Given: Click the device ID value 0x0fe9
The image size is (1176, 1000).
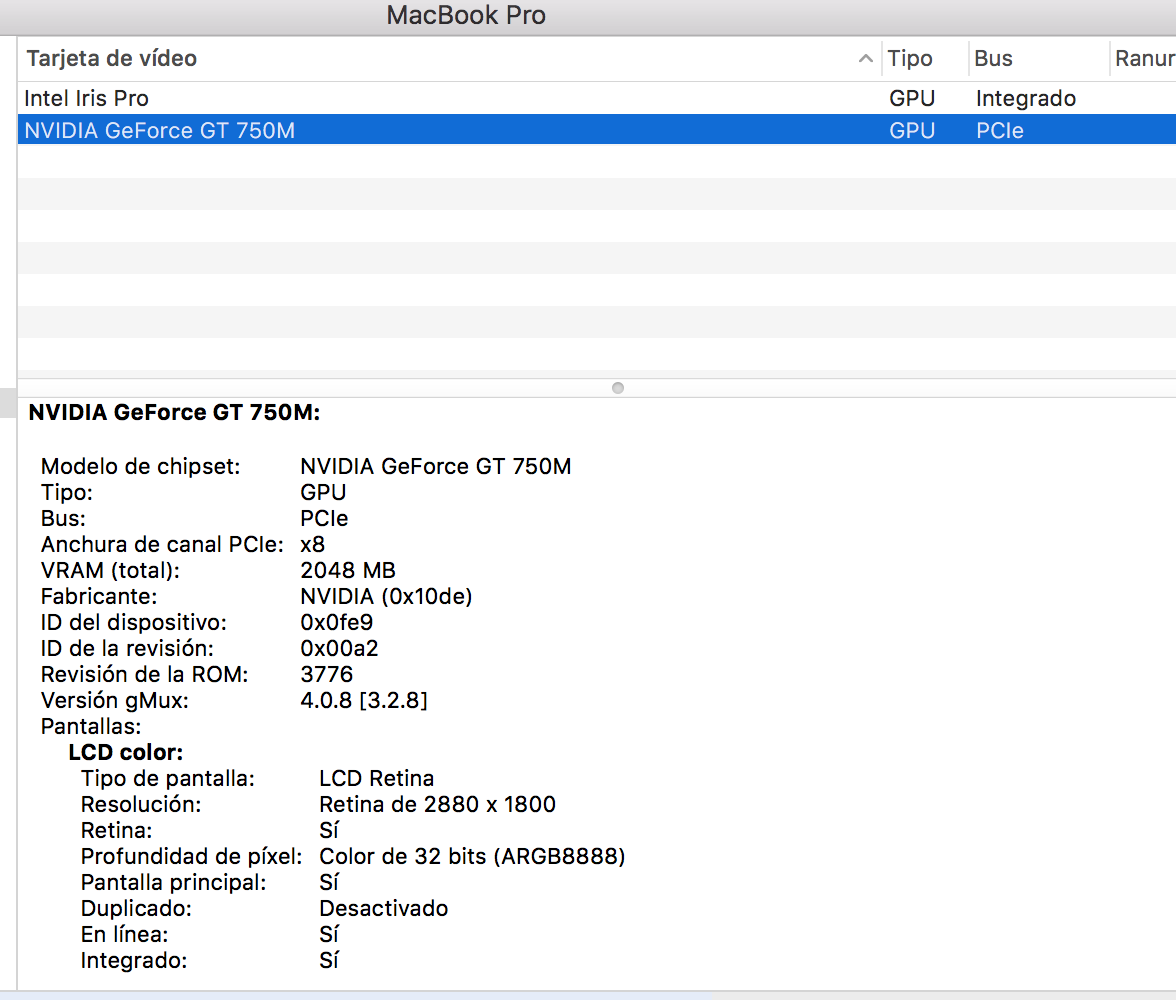Looking at the screenshot, I should (x=337, y=623).
